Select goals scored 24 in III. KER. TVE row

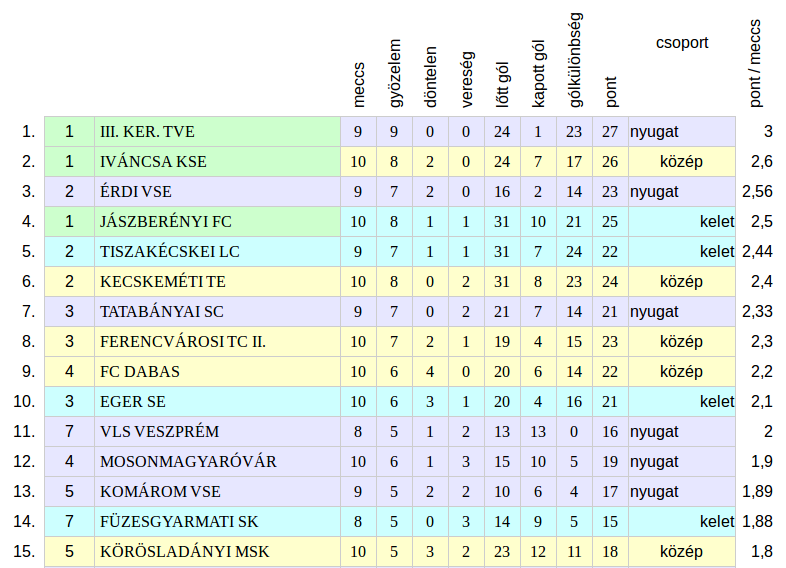(502, 132)
